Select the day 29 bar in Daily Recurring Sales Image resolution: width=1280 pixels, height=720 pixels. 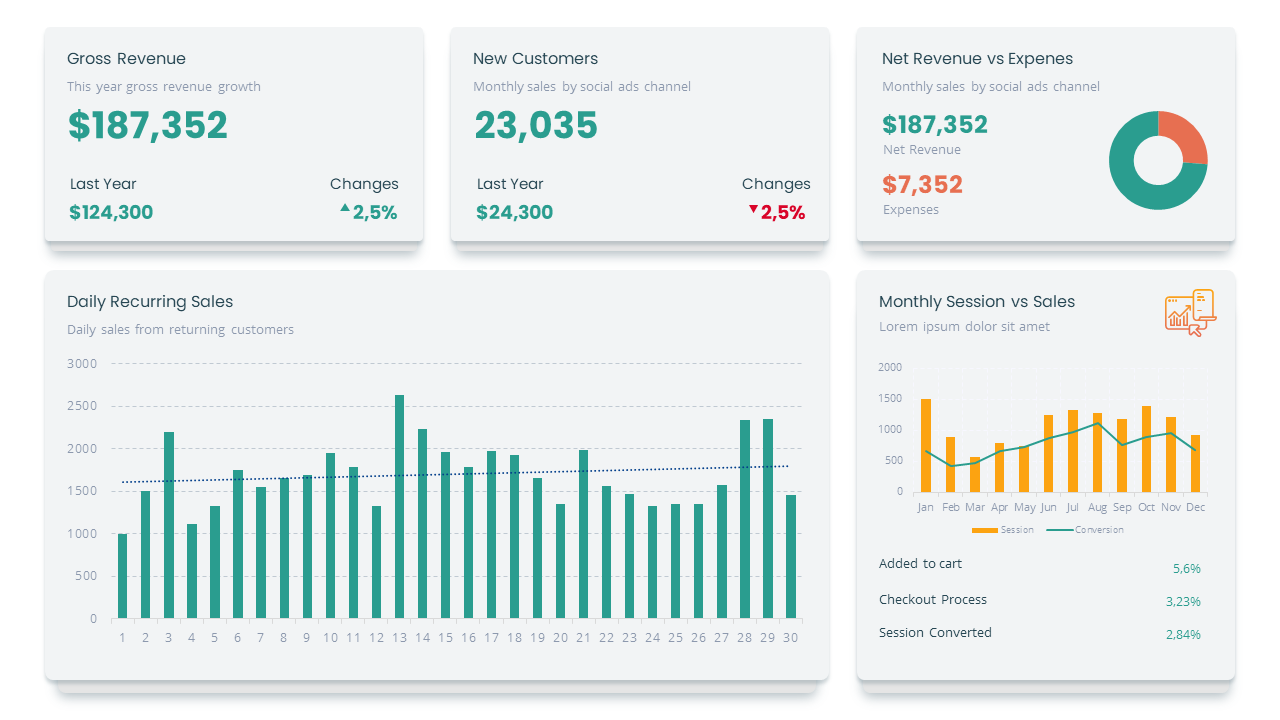click(x=768, y=519)
